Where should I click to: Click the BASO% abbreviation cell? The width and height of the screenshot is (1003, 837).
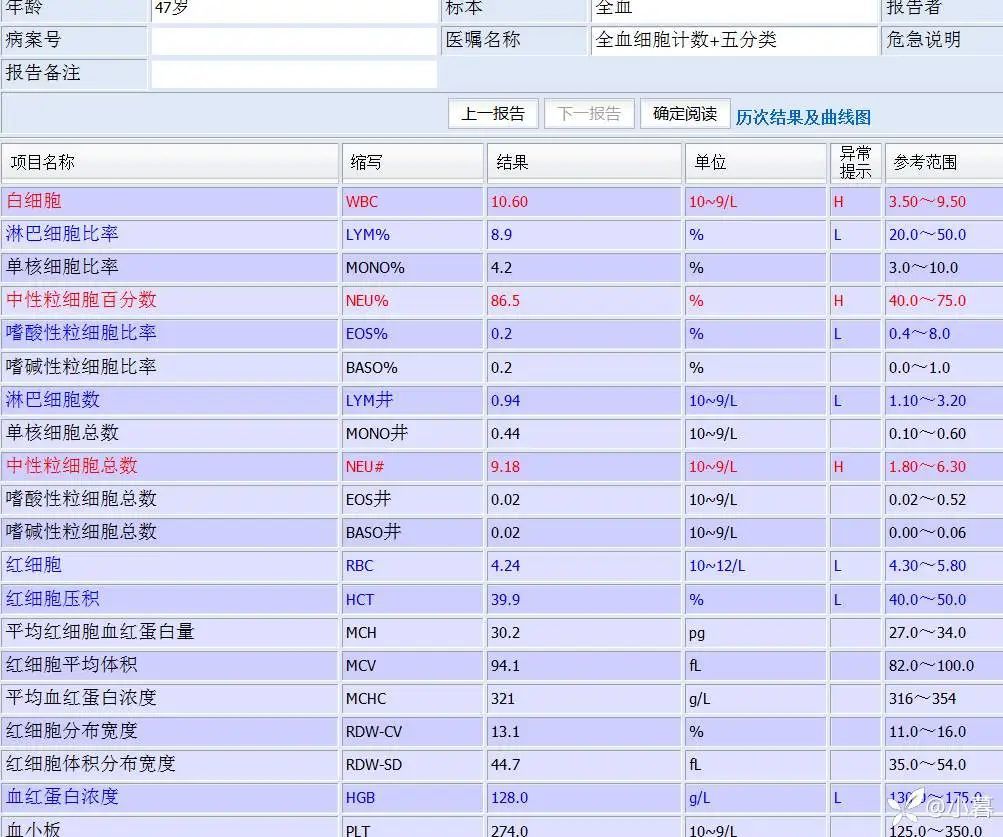[x=413, y=368]
